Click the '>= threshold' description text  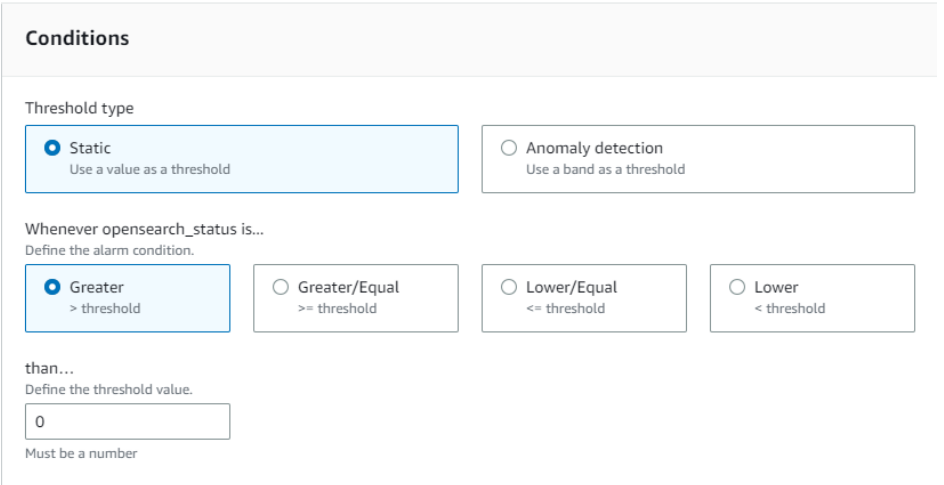pos(338,309)
